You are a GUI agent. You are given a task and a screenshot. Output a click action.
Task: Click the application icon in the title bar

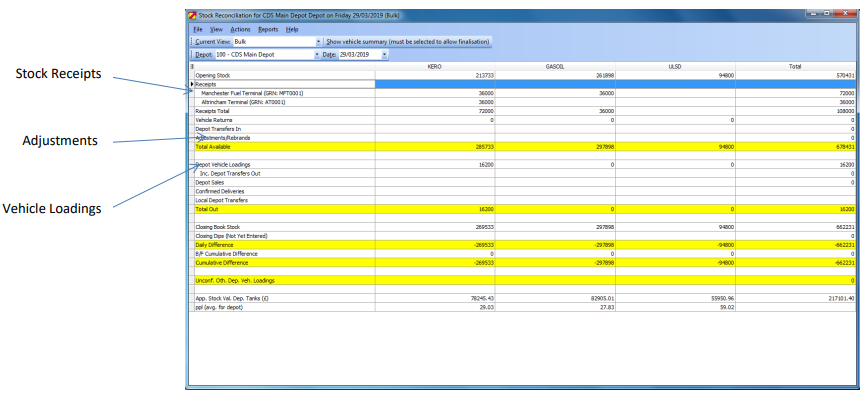192,15
